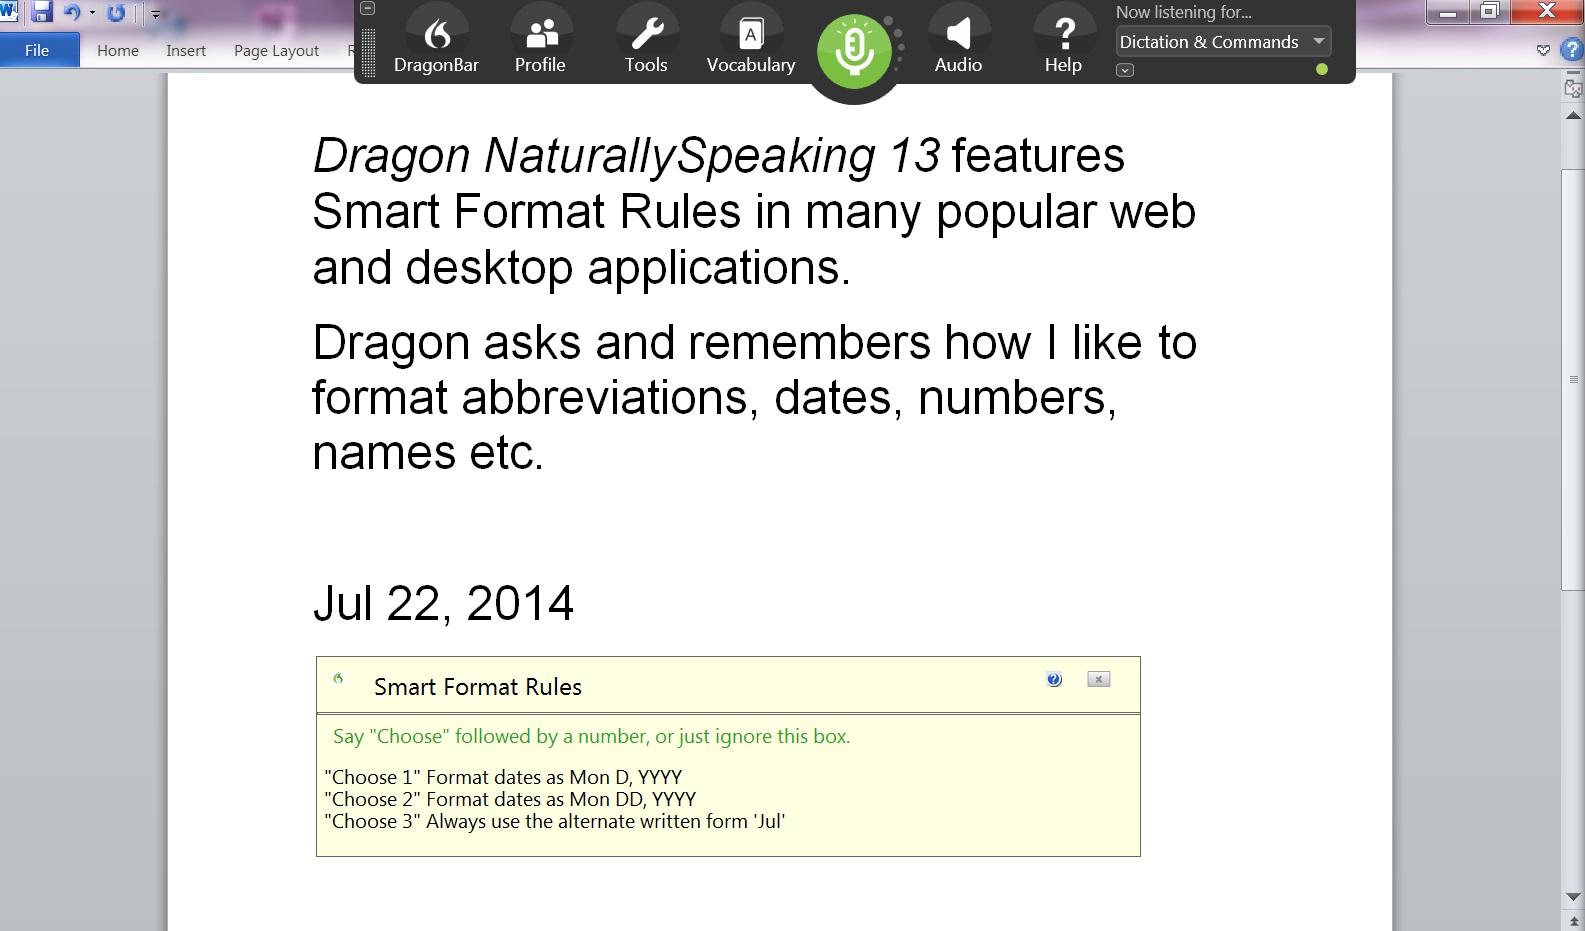Image resolution: width=1585 pixels, height=931 pixels.
Task: Open Smart Format Rules help icon
Action: 1054,680
